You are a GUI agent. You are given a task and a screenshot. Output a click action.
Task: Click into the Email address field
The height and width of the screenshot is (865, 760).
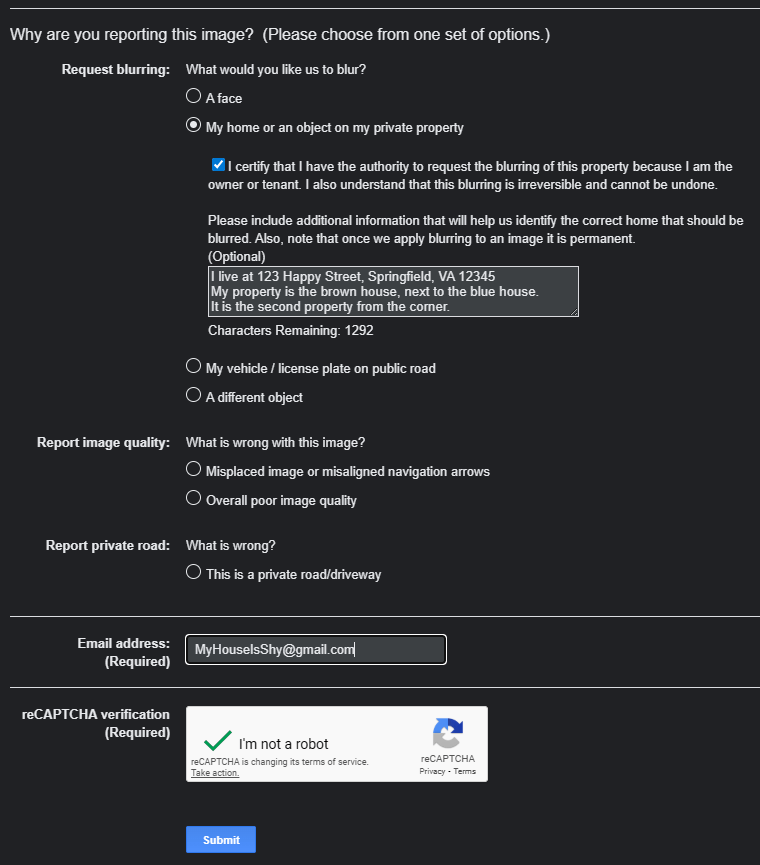[315, 650]
